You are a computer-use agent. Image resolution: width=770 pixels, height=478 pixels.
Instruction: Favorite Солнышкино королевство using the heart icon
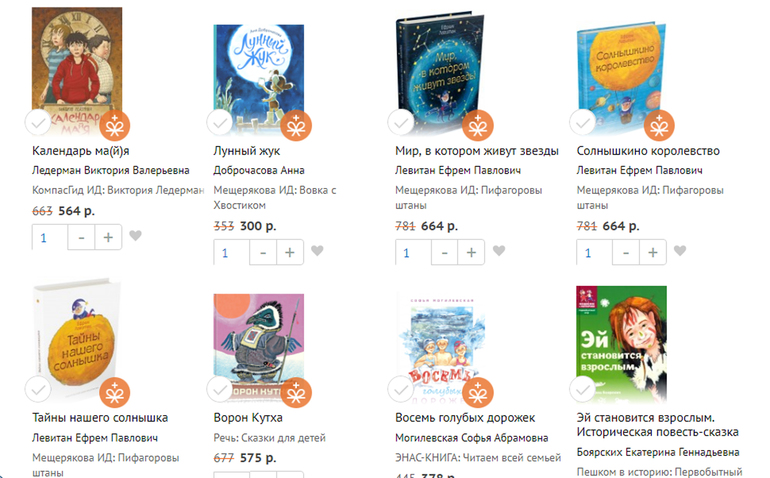coord(680,251)
